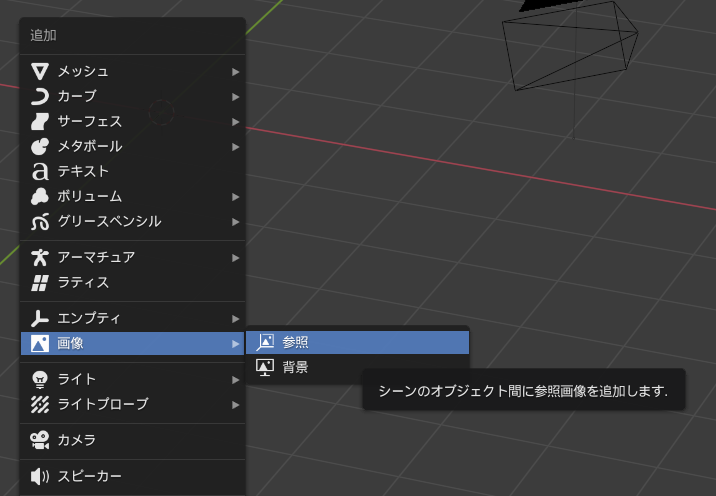Add a テキスト object from menu

(x=132, y=171)
